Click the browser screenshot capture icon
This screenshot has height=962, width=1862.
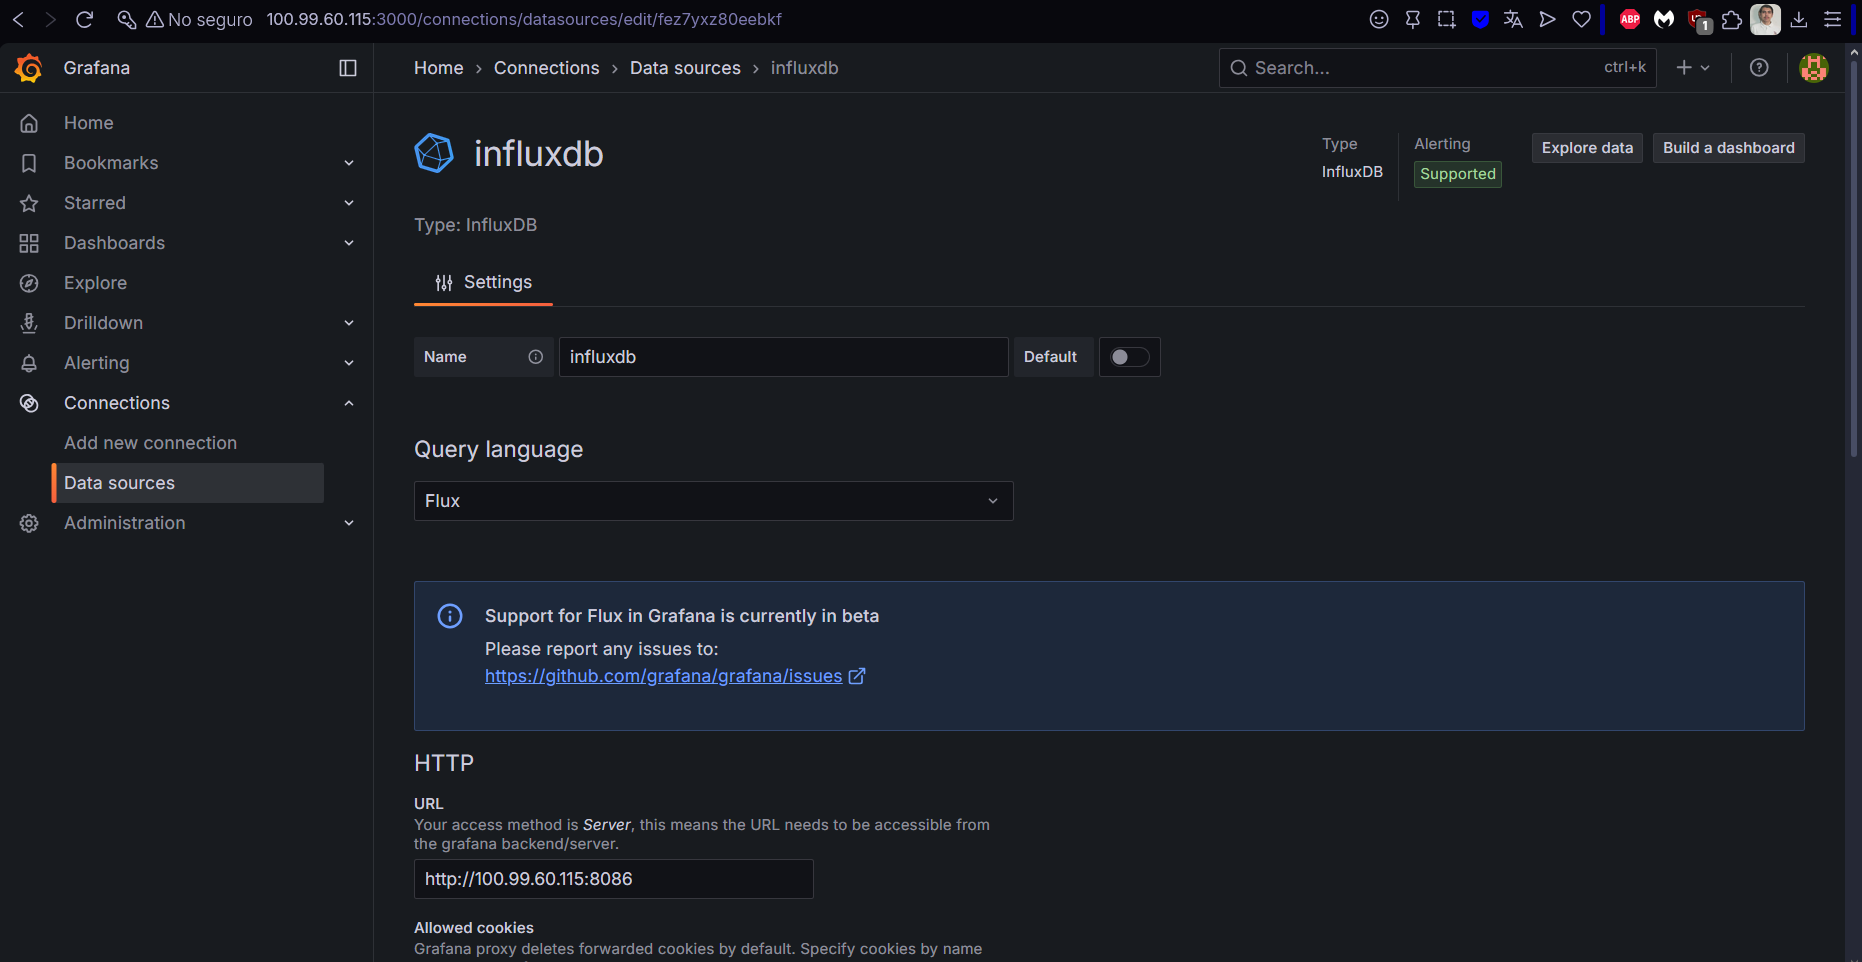click(x=1446, y=19)
